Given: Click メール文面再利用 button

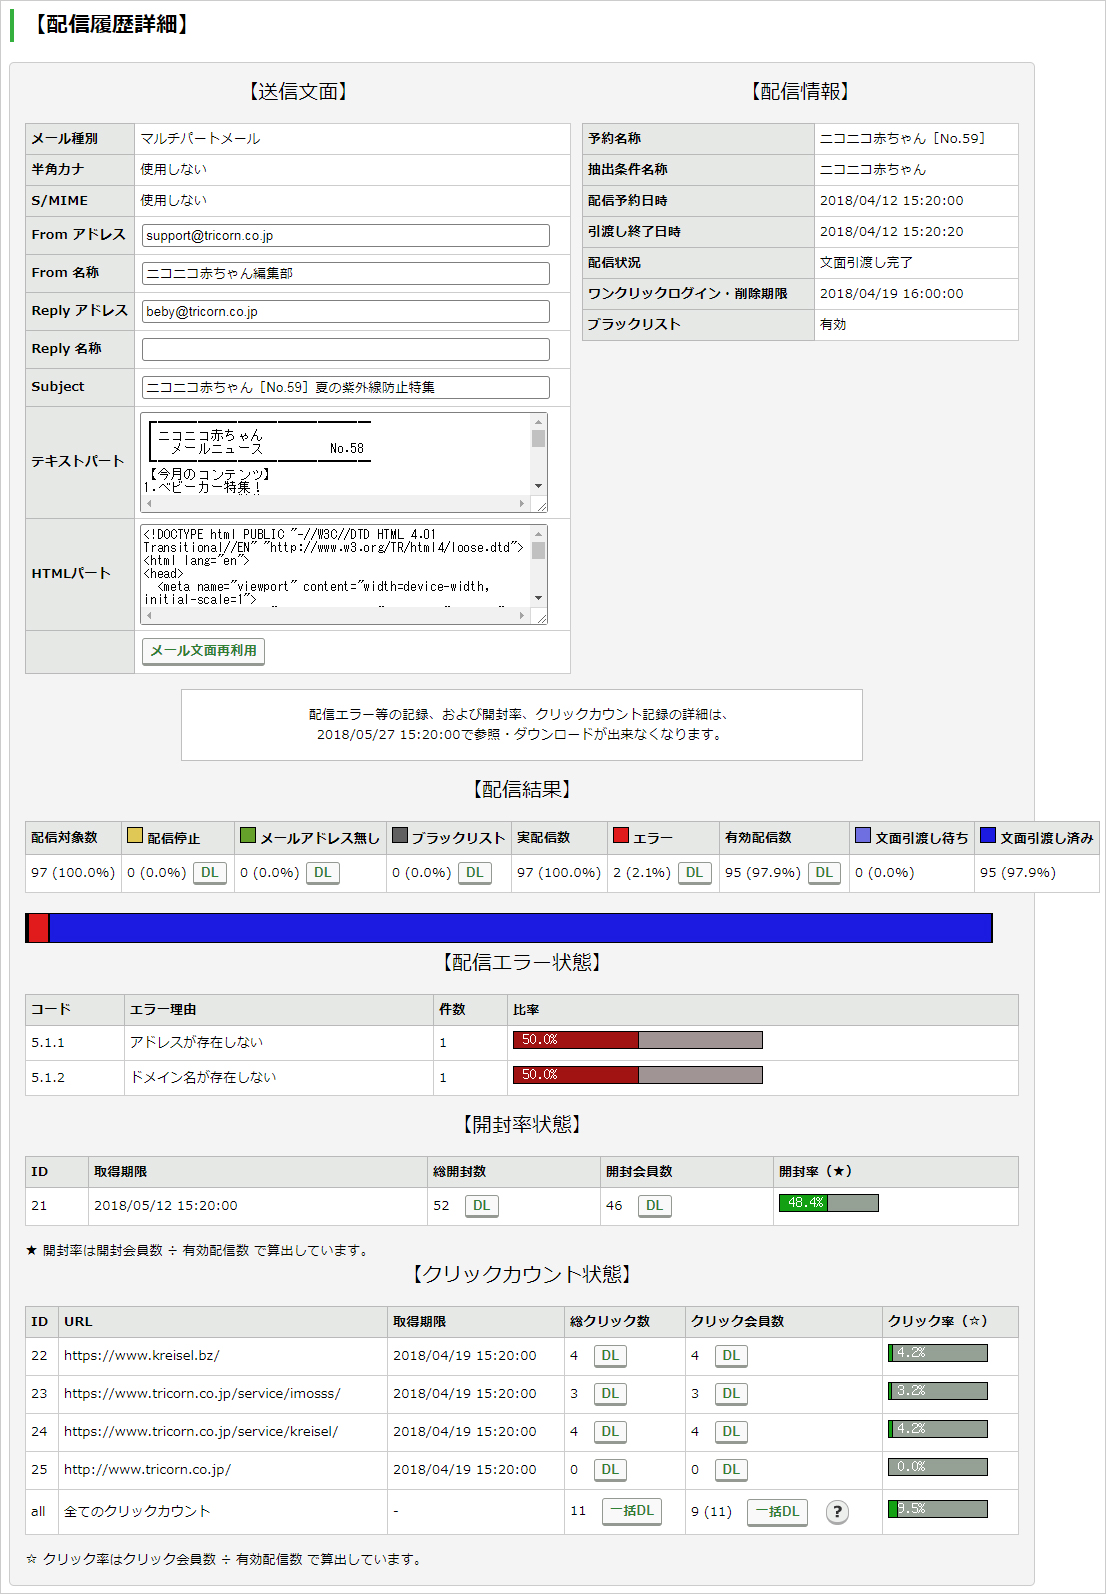Looking at the screenshot, I should point(203,651).
